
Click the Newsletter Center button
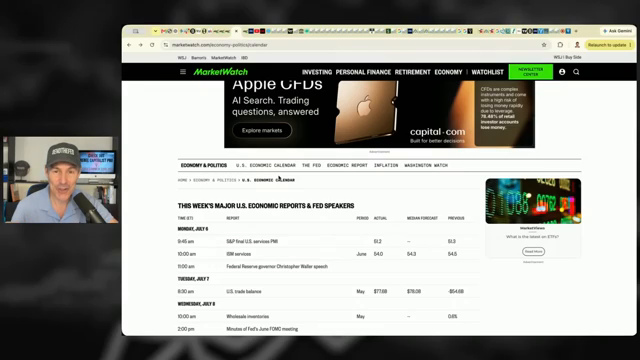(x=531, y=72)
